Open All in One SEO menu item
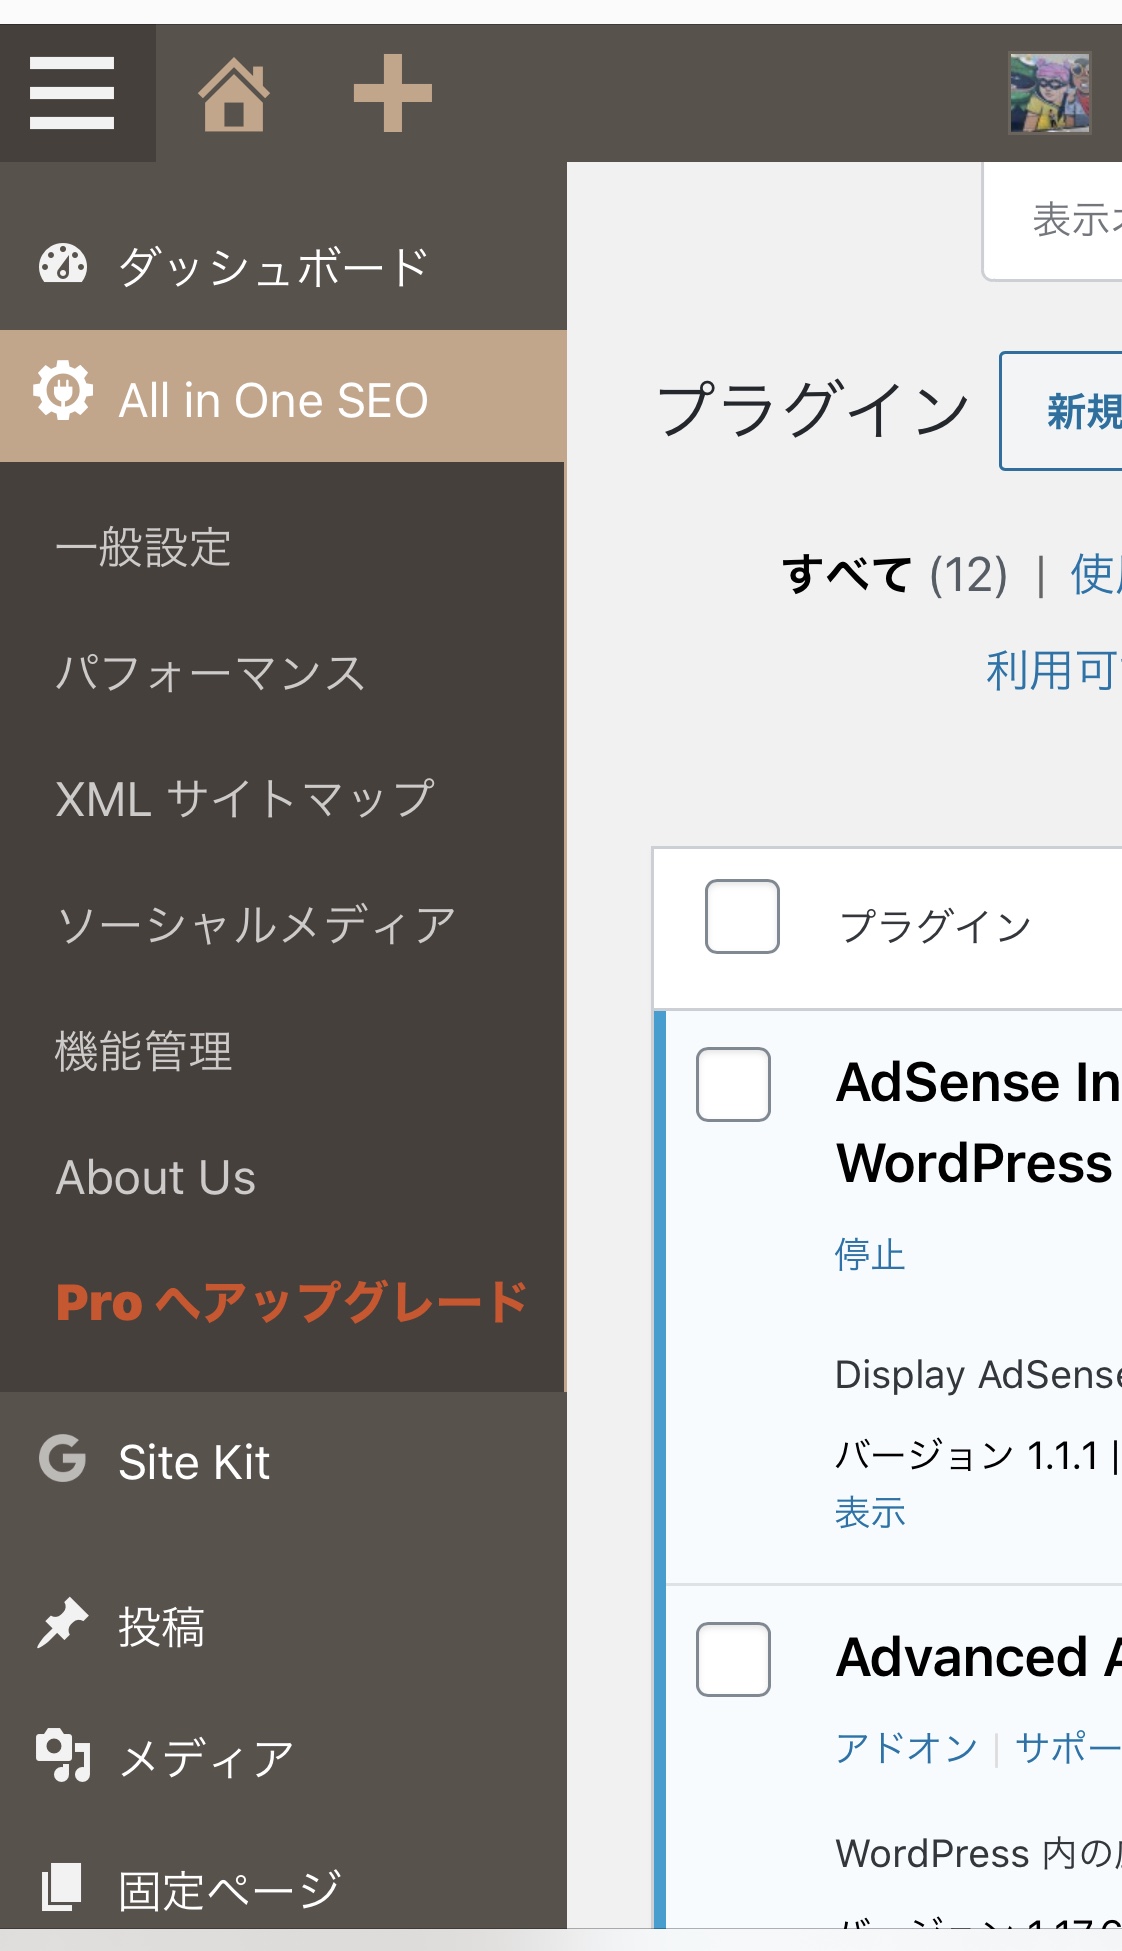 pos(283,396)
